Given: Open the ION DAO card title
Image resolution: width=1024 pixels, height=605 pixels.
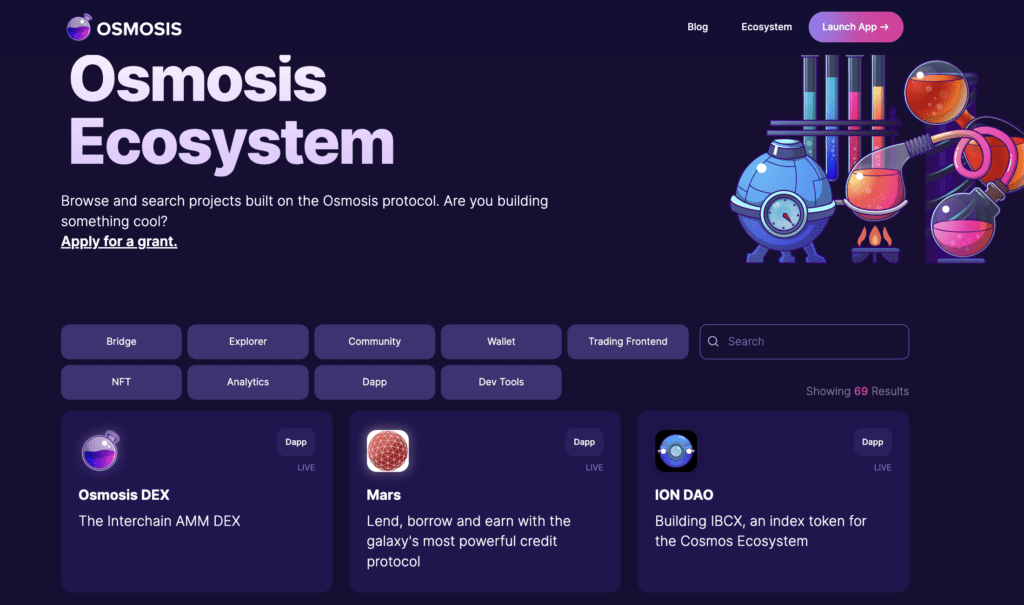Looking at the screenshot, I should pyautogui.click(x=684, y=495).
